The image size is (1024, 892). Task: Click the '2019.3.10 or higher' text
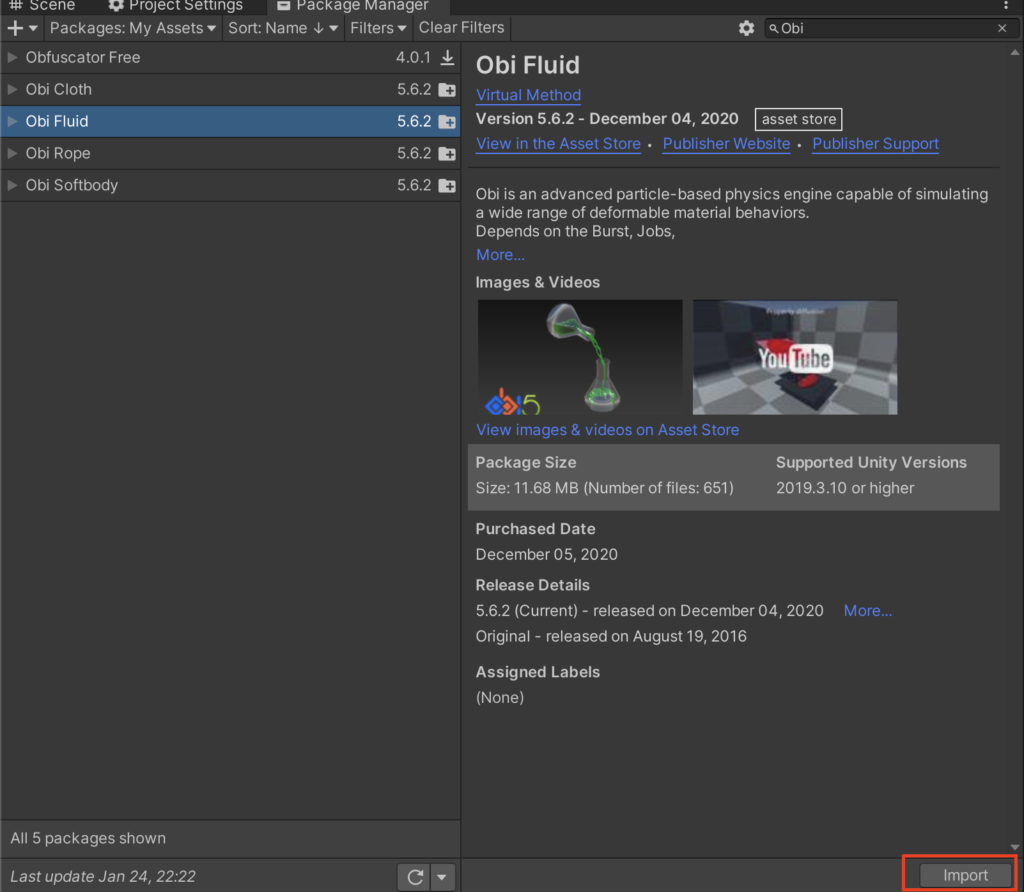845,488
